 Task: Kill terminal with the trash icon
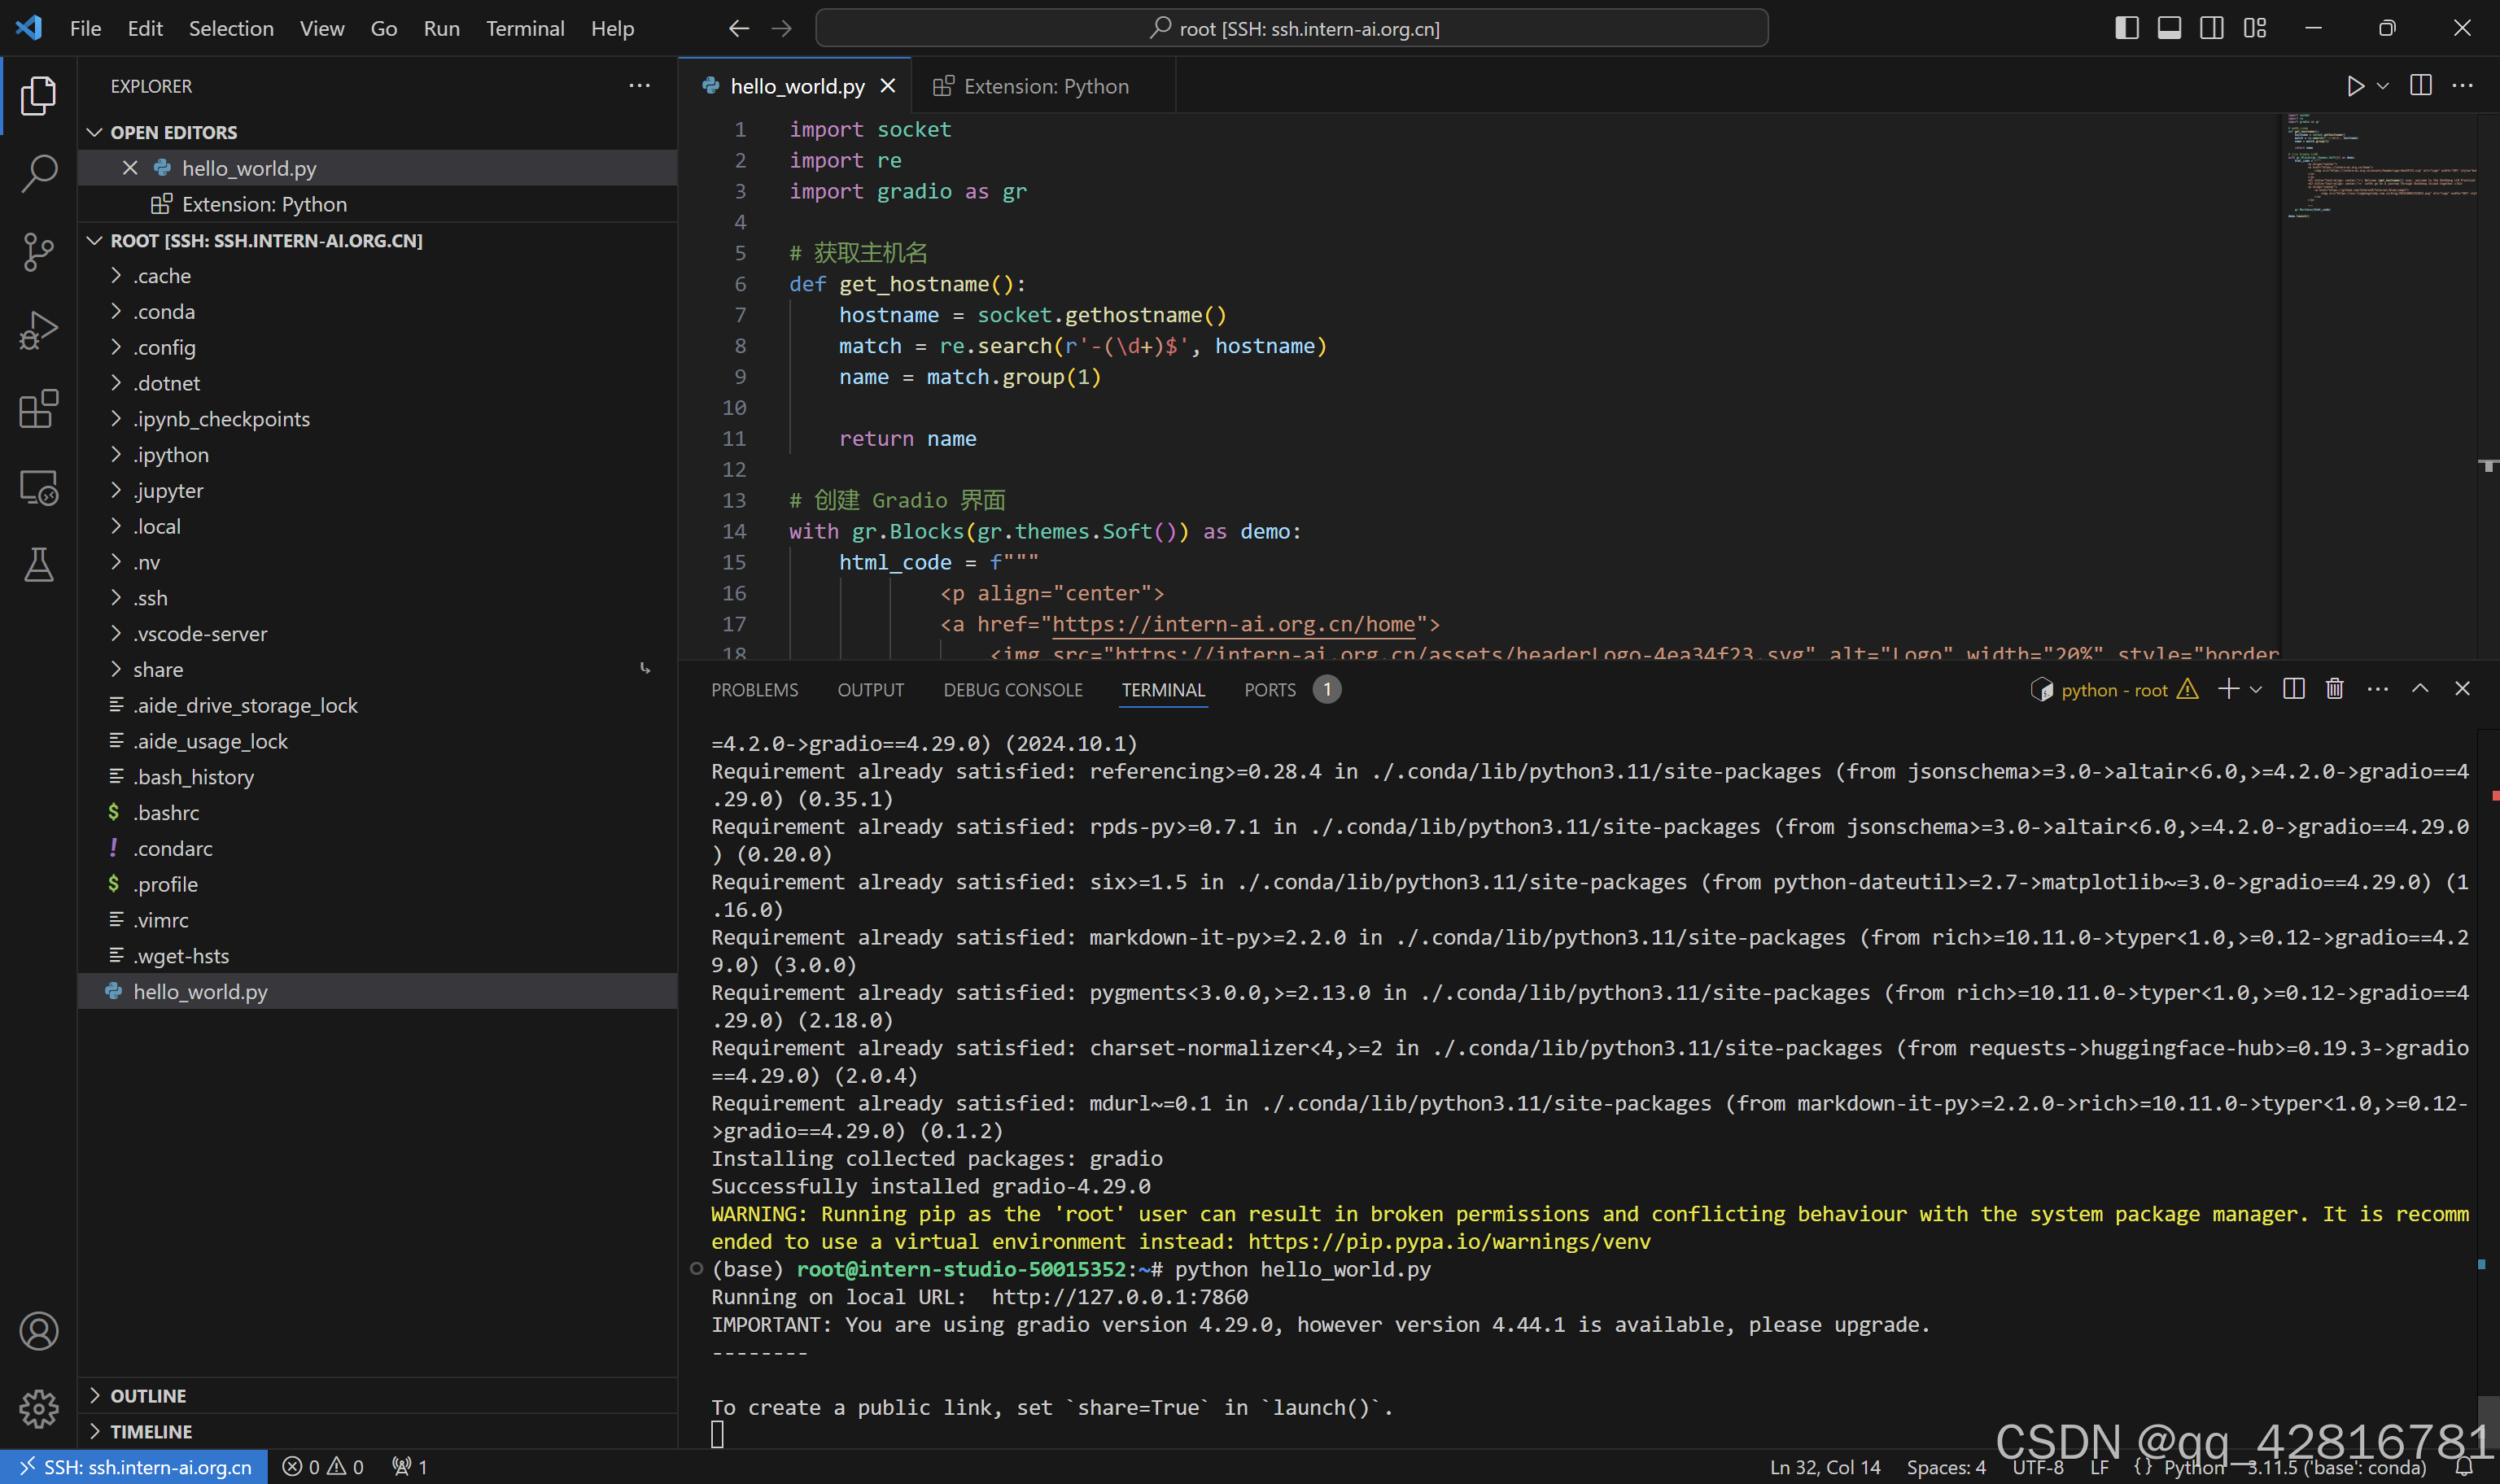point(2334,689)
